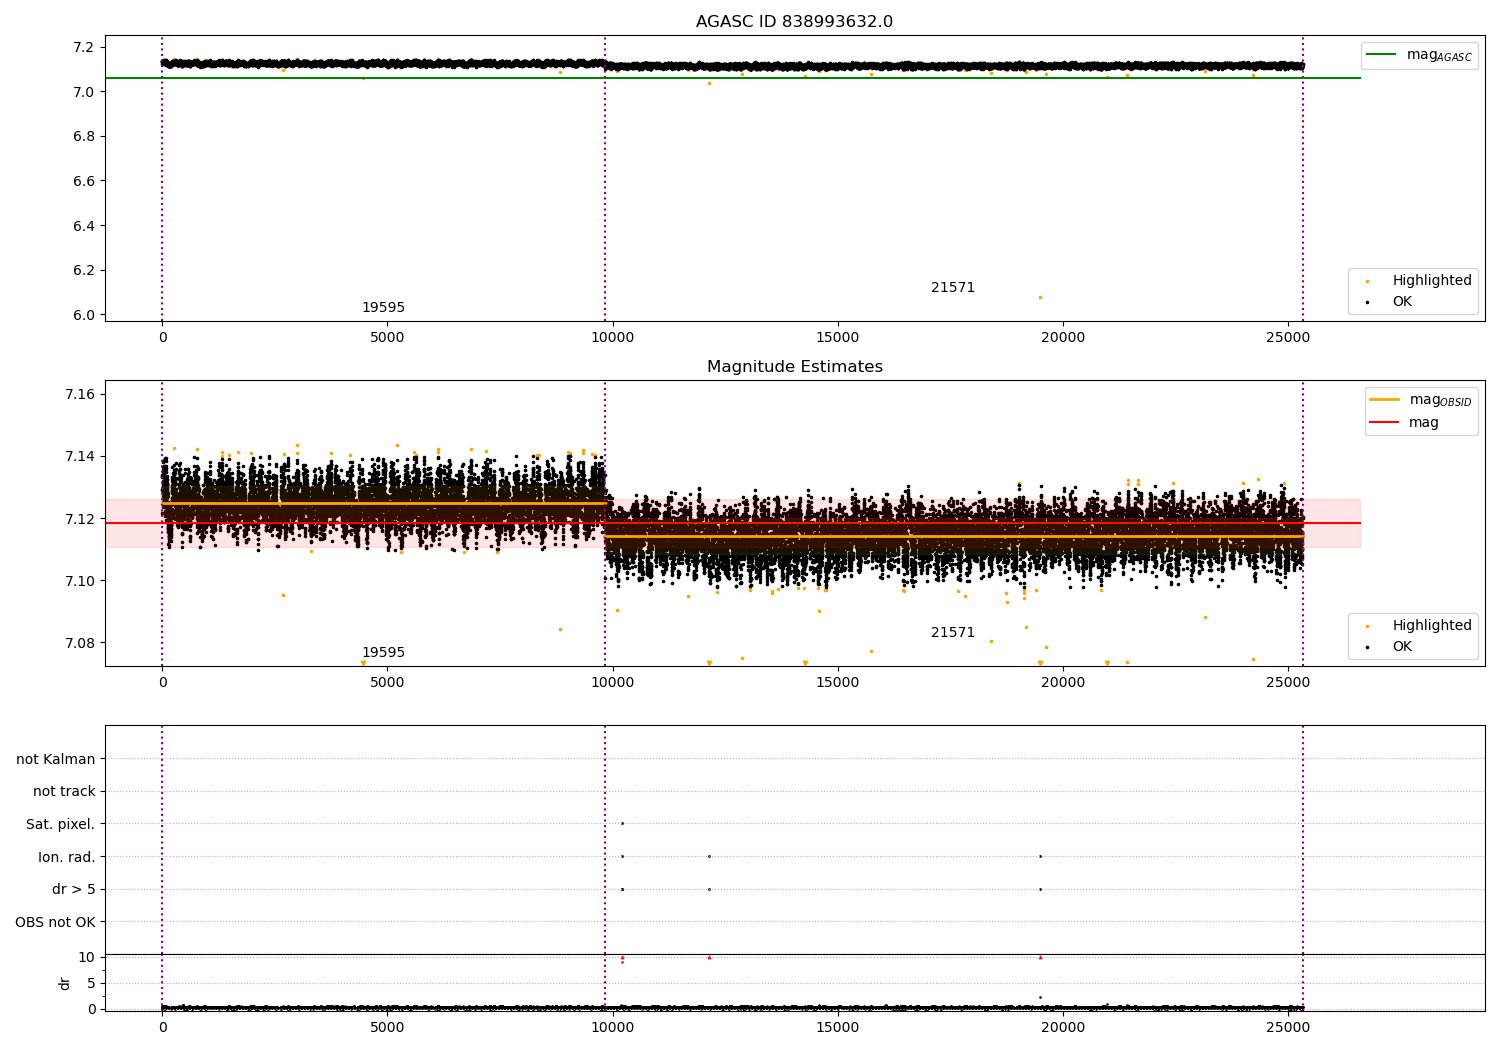The image size is (1500, 1050).
Task: Click the "not Kalman" row label
Action: [x=56, y=759]
